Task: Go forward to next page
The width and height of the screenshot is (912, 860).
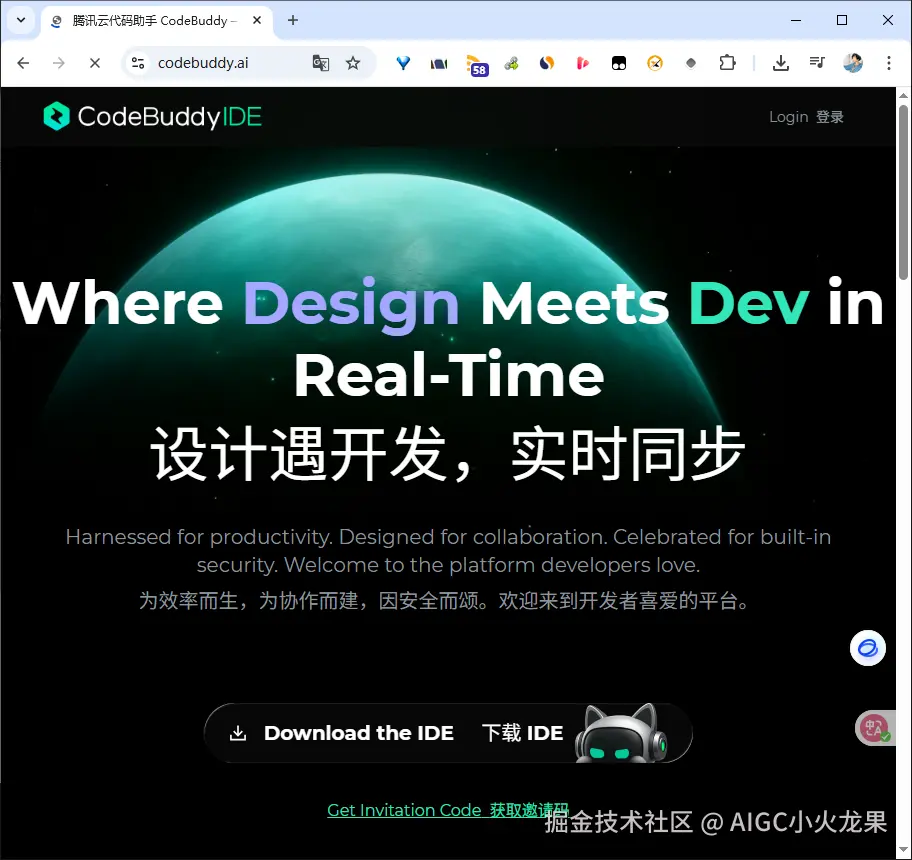Action: point(59,63)
